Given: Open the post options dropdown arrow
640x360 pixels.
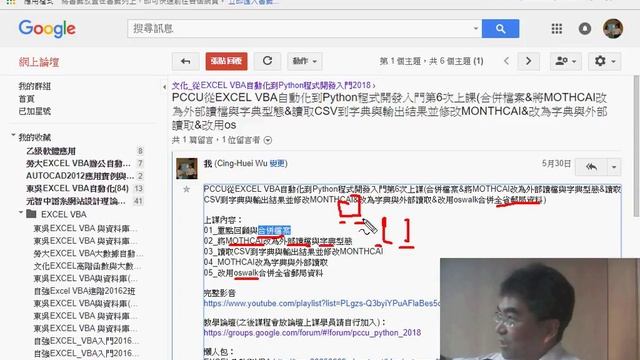Looking at the screenshot, I should coord(614,167).
